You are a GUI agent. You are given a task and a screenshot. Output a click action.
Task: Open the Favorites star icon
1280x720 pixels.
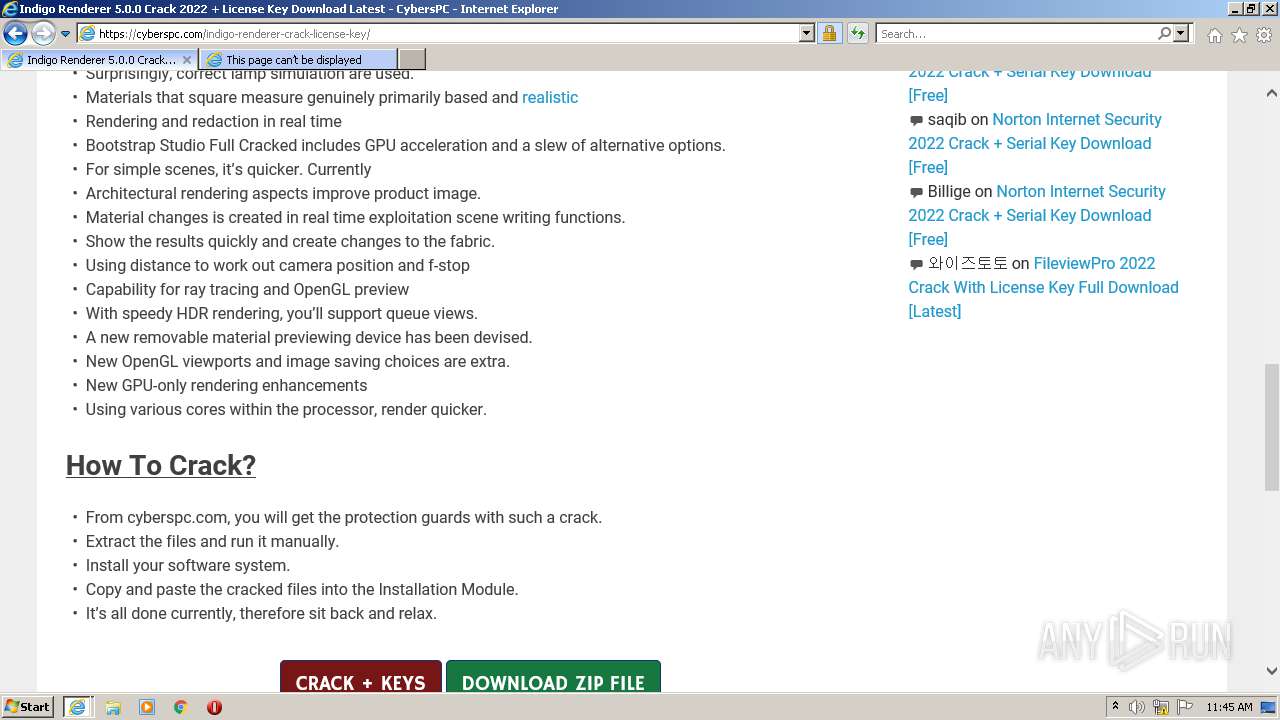click(1239, 35)
